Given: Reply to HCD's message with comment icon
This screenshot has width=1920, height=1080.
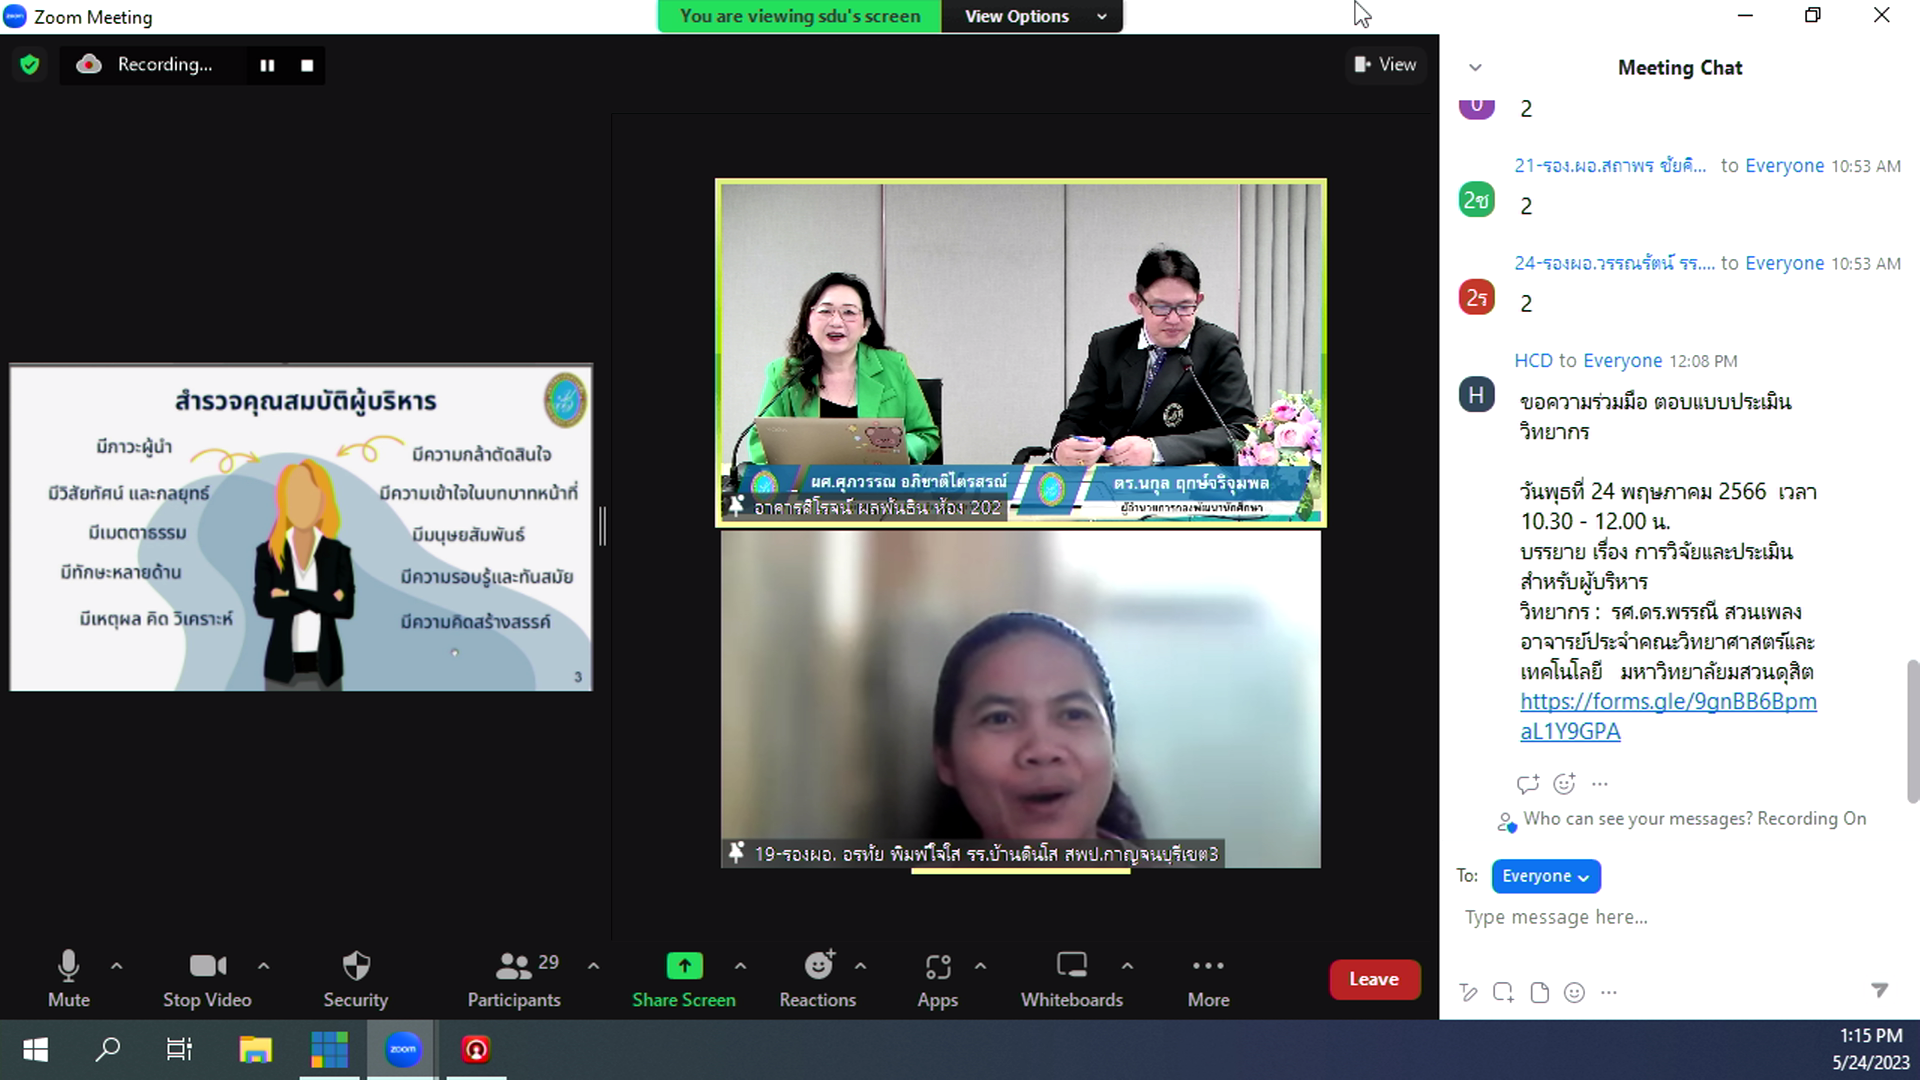Looking at the screenshot, I should tap(1527, 784).
